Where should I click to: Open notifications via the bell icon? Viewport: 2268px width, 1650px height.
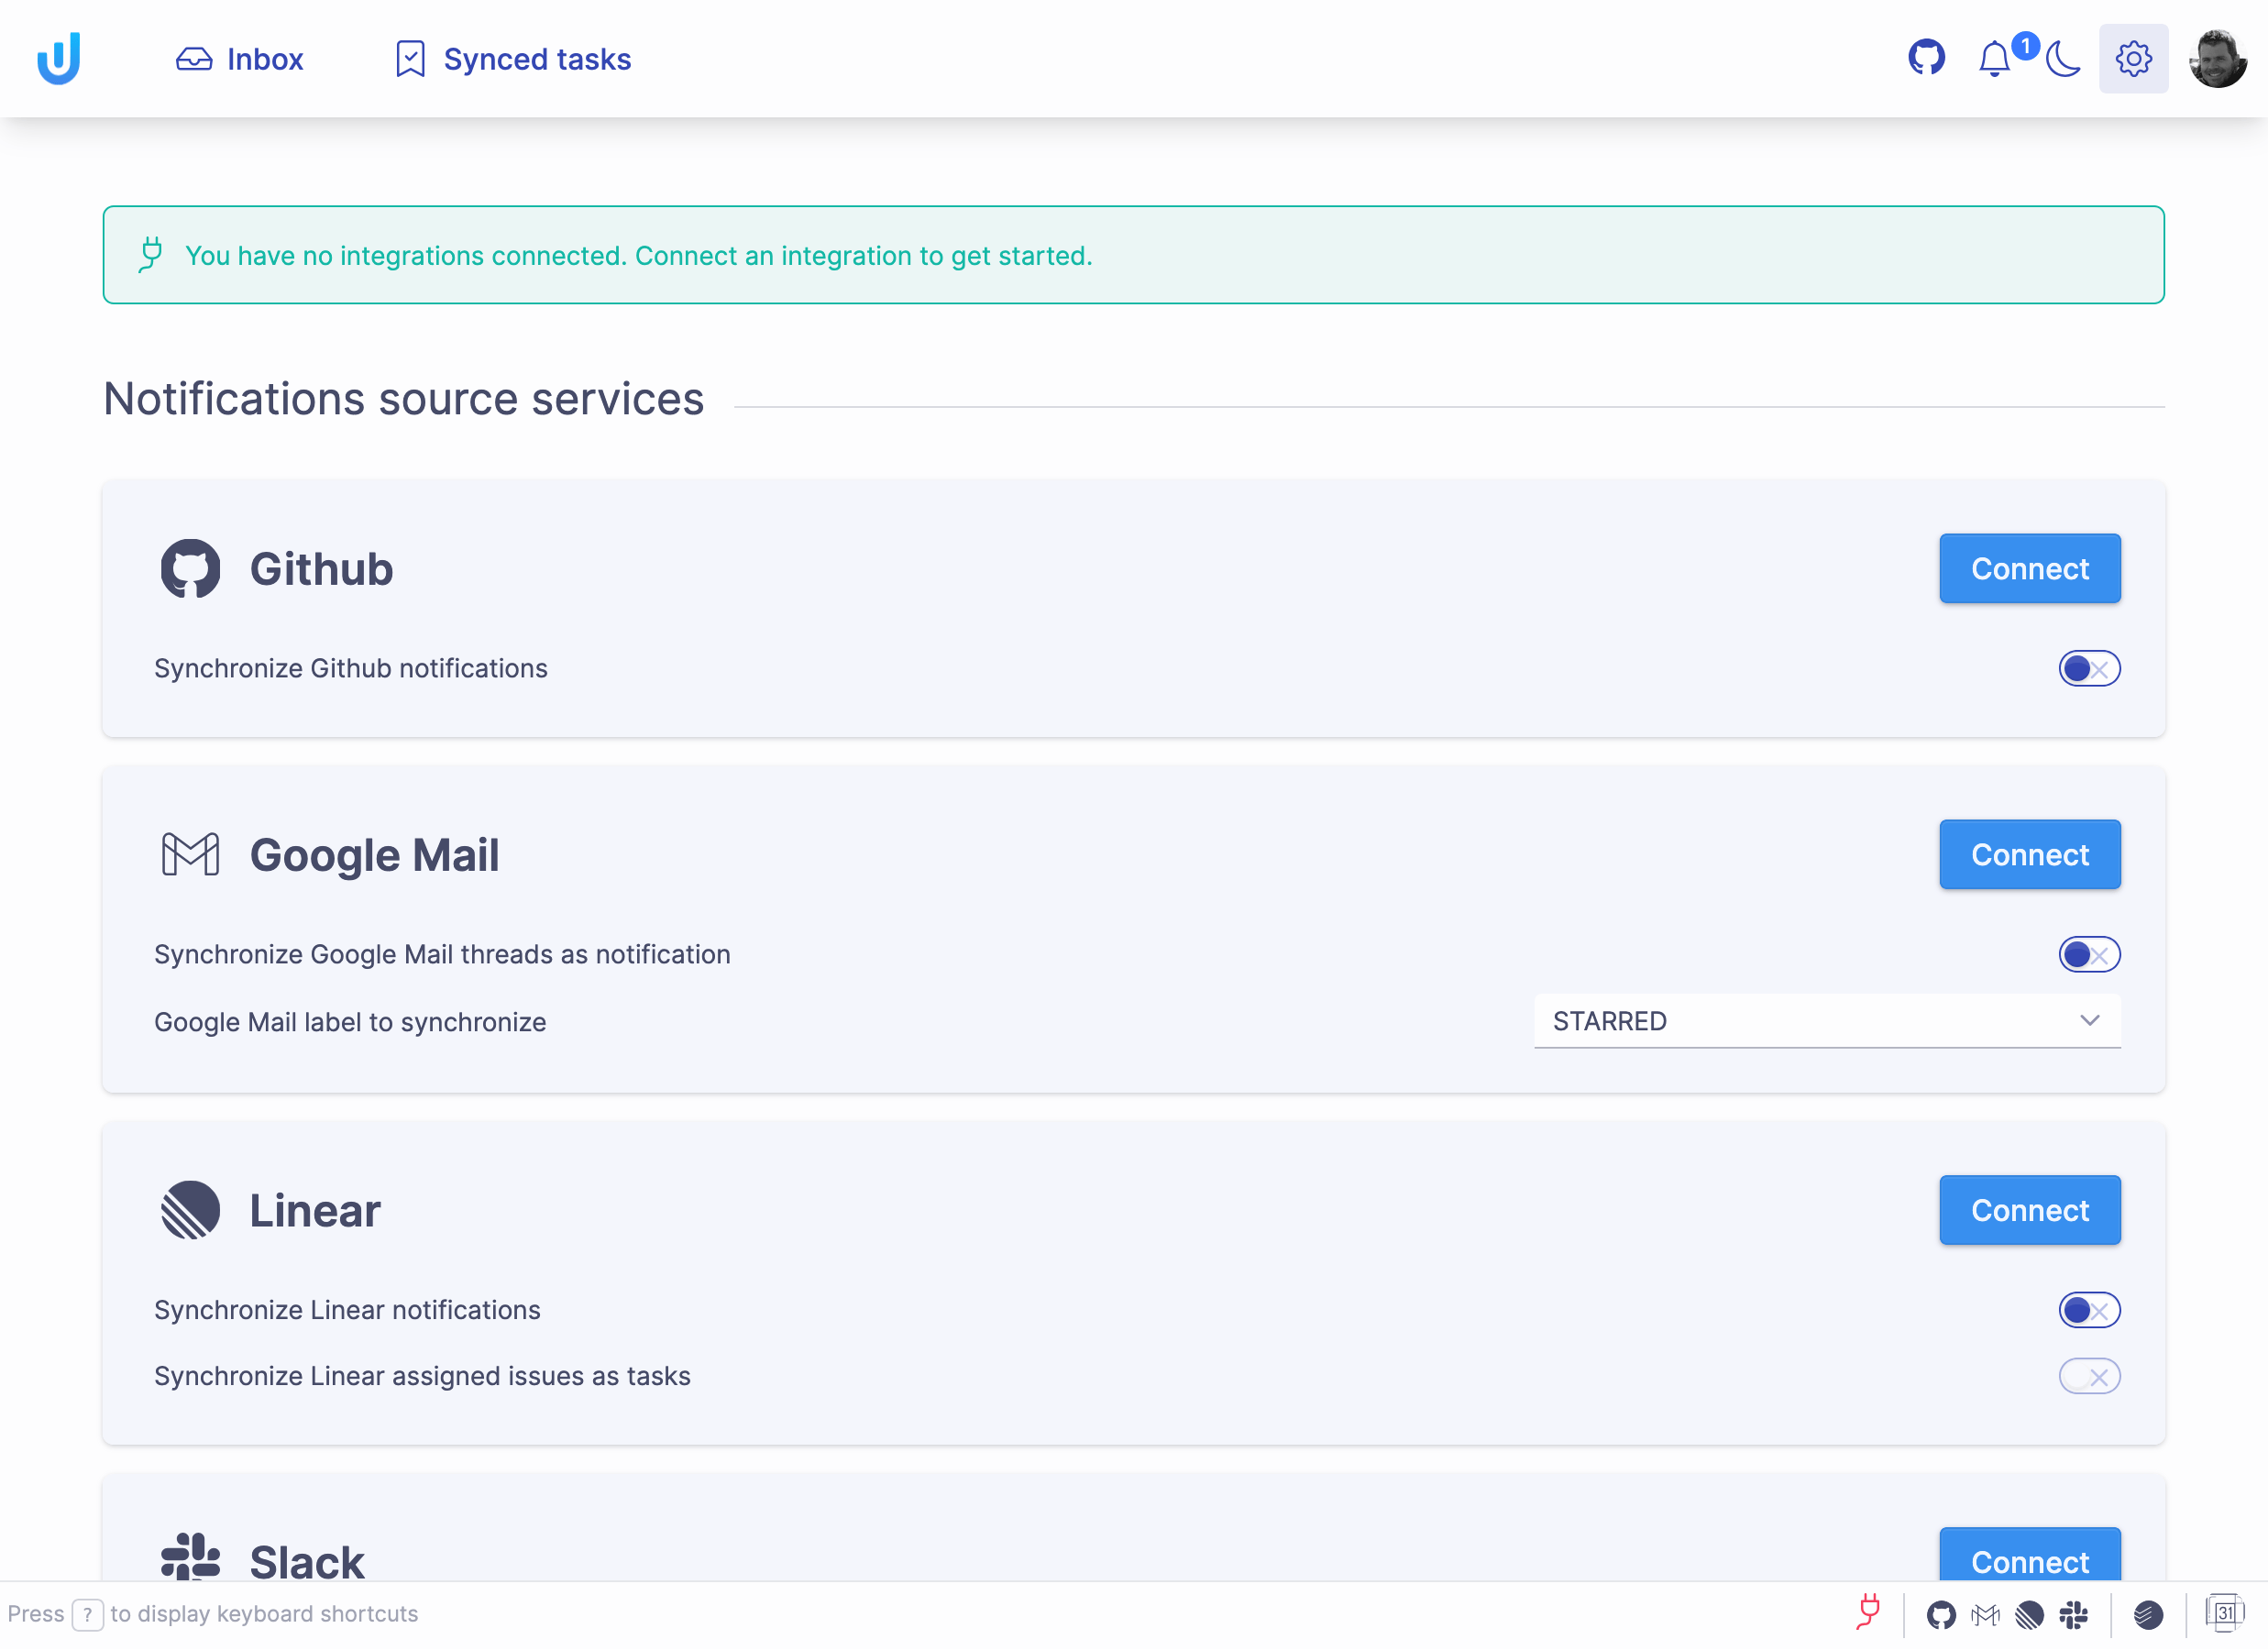(1995, 59)
